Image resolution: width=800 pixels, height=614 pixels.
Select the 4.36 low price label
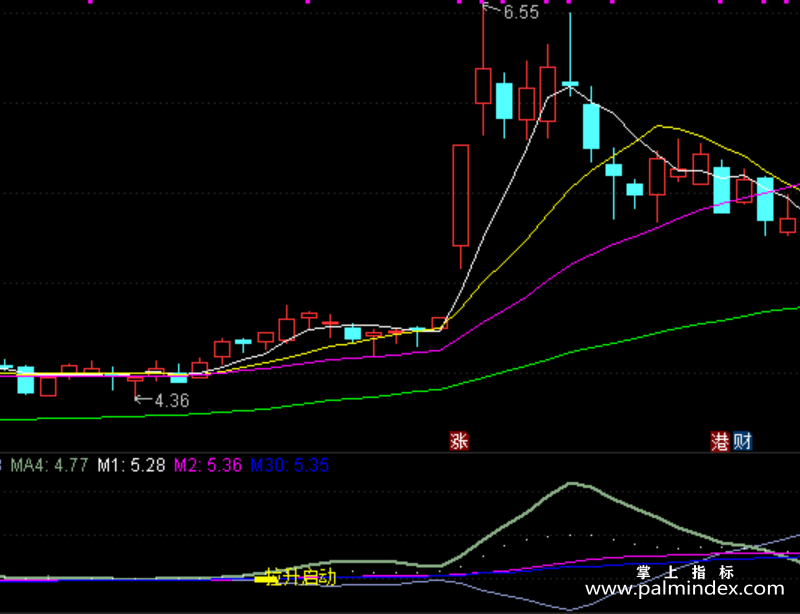click(172, 401)
